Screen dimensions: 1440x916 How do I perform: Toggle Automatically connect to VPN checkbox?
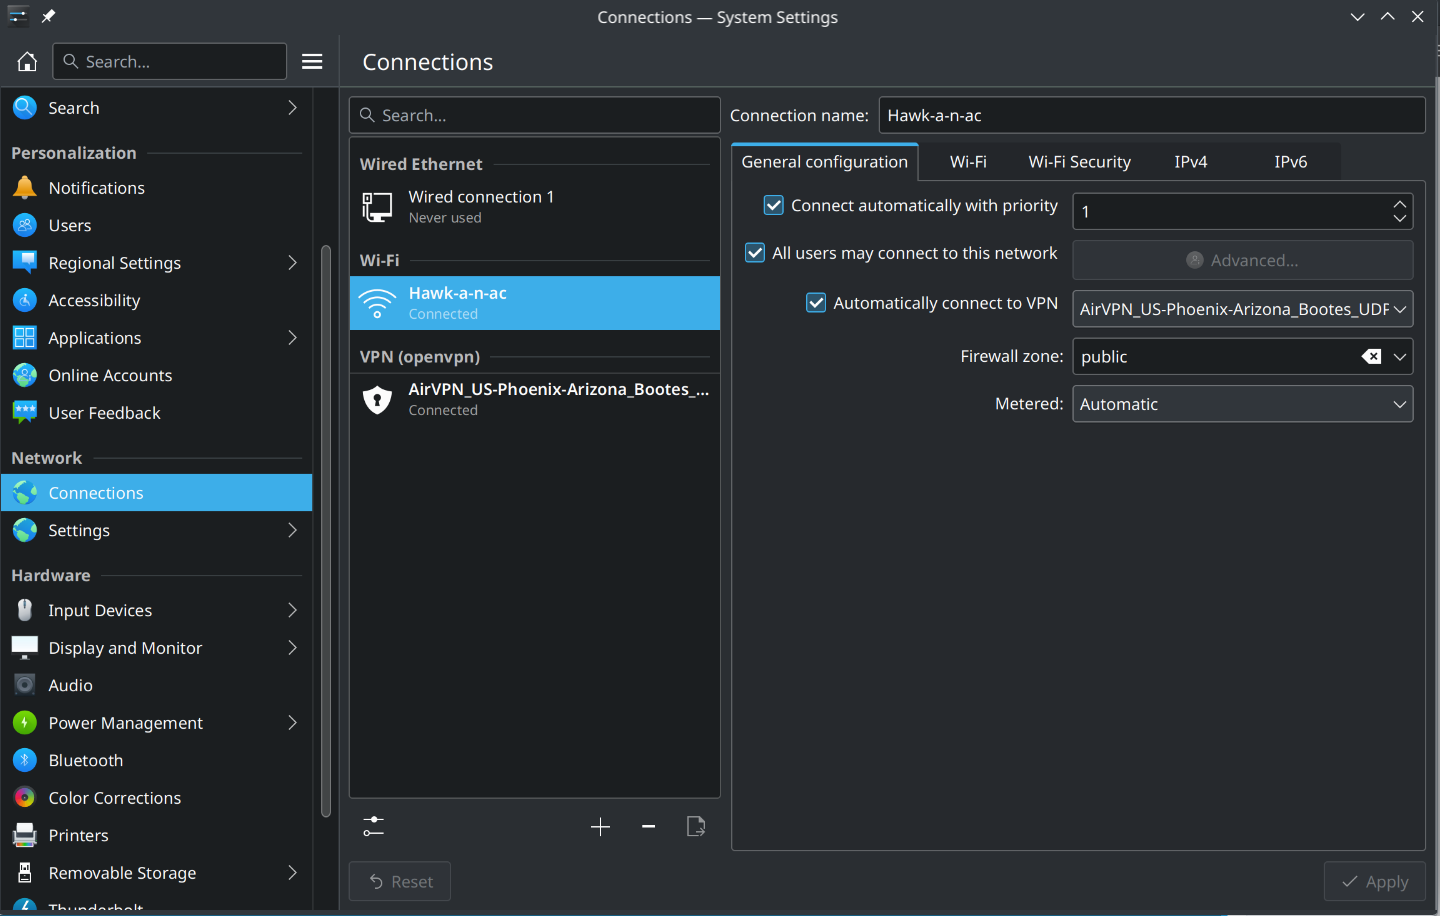[816, 303]
